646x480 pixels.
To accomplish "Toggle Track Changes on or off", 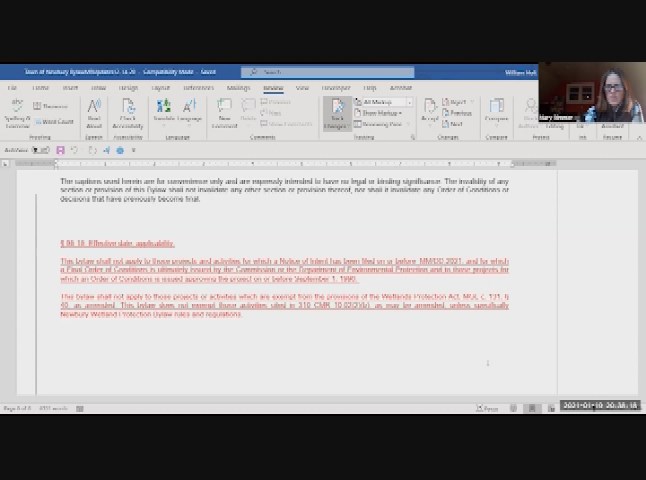I will point(337,112).
